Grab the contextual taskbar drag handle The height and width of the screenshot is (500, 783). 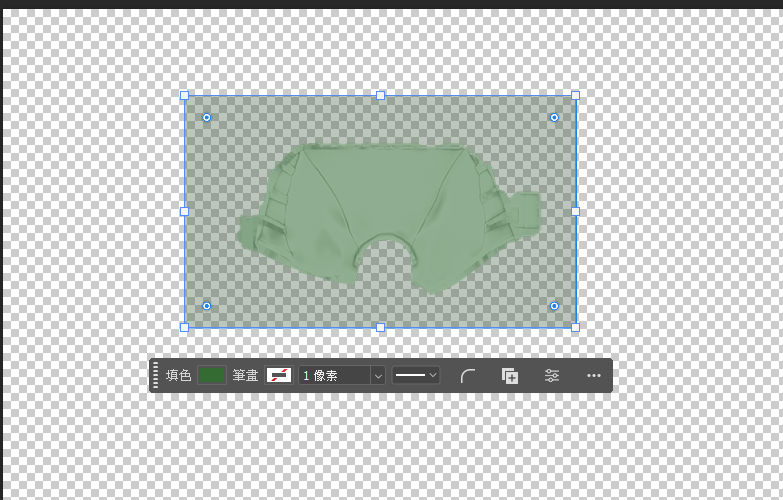coord(156,376)
